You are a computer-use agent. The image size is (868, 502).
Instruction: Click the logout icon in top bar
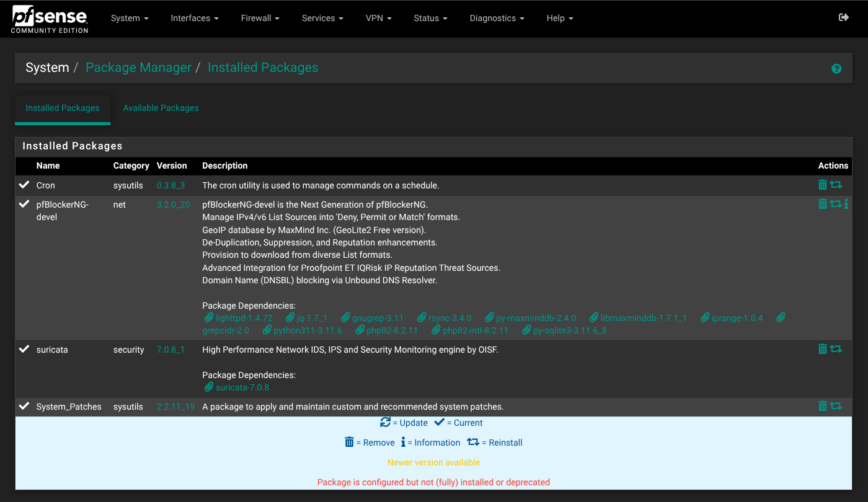pos(844,18)
